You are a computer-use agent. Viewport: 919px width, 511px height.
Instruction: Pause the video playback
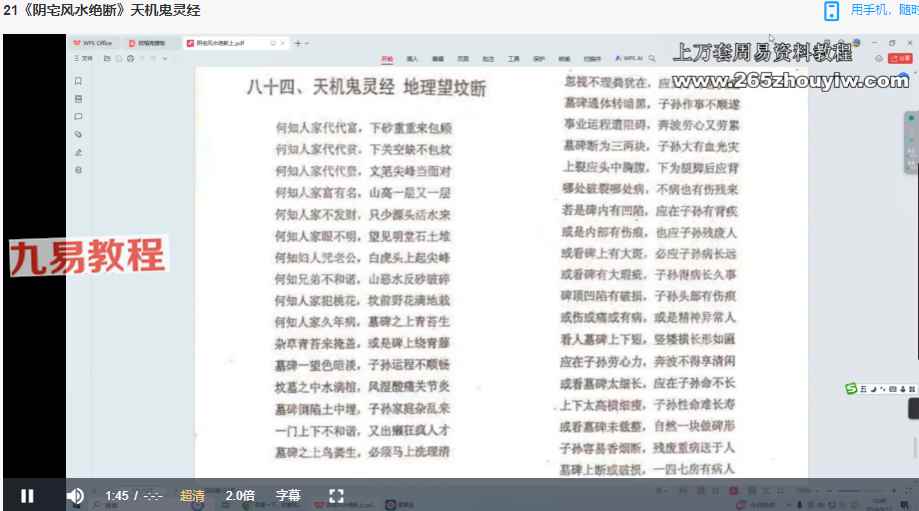pos(27,496)
